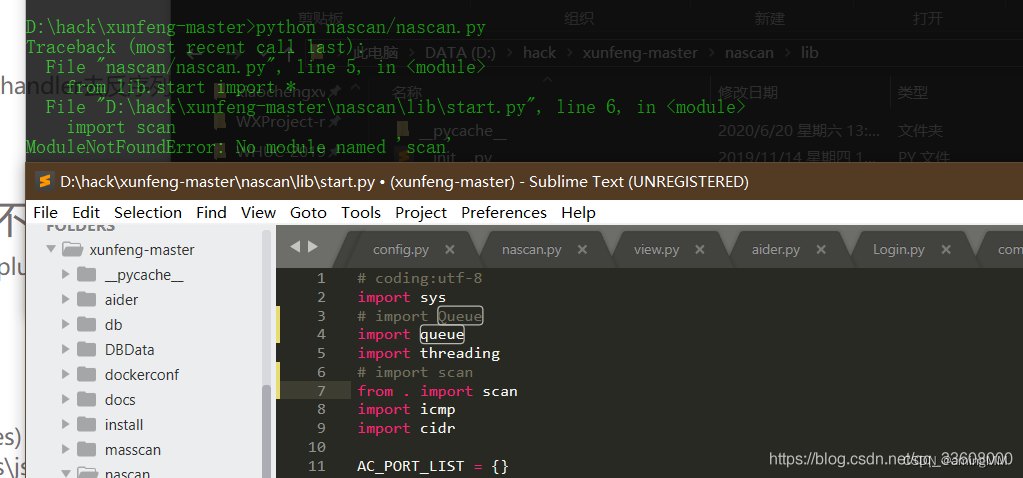
Task: Close the nascan.py tab
Action: tap(583, 250)
